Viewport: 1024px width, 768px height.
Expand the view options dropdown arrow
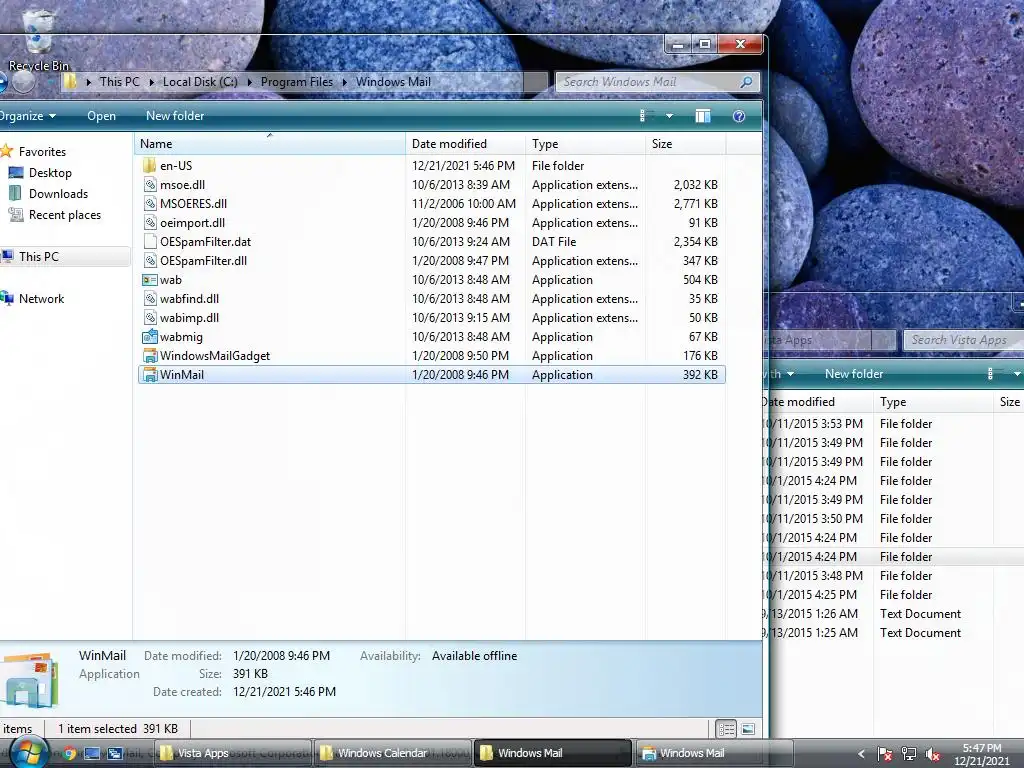point(669,116)
